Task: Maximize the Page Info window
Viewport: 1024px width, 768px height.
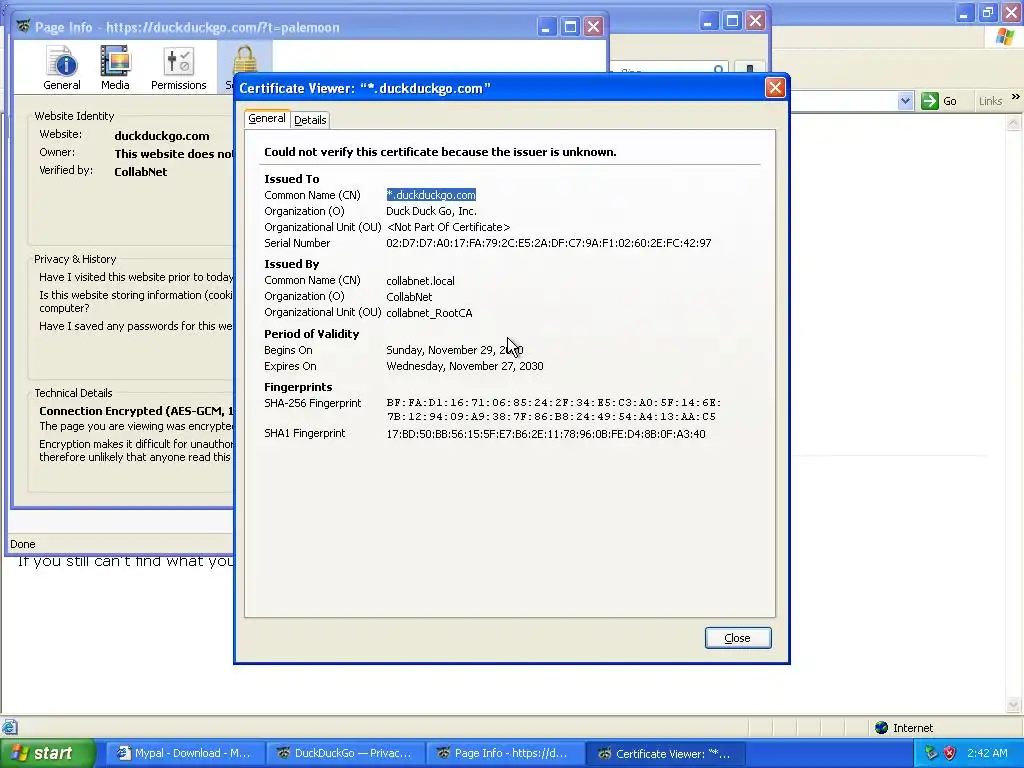Action: tap(570, 27)
